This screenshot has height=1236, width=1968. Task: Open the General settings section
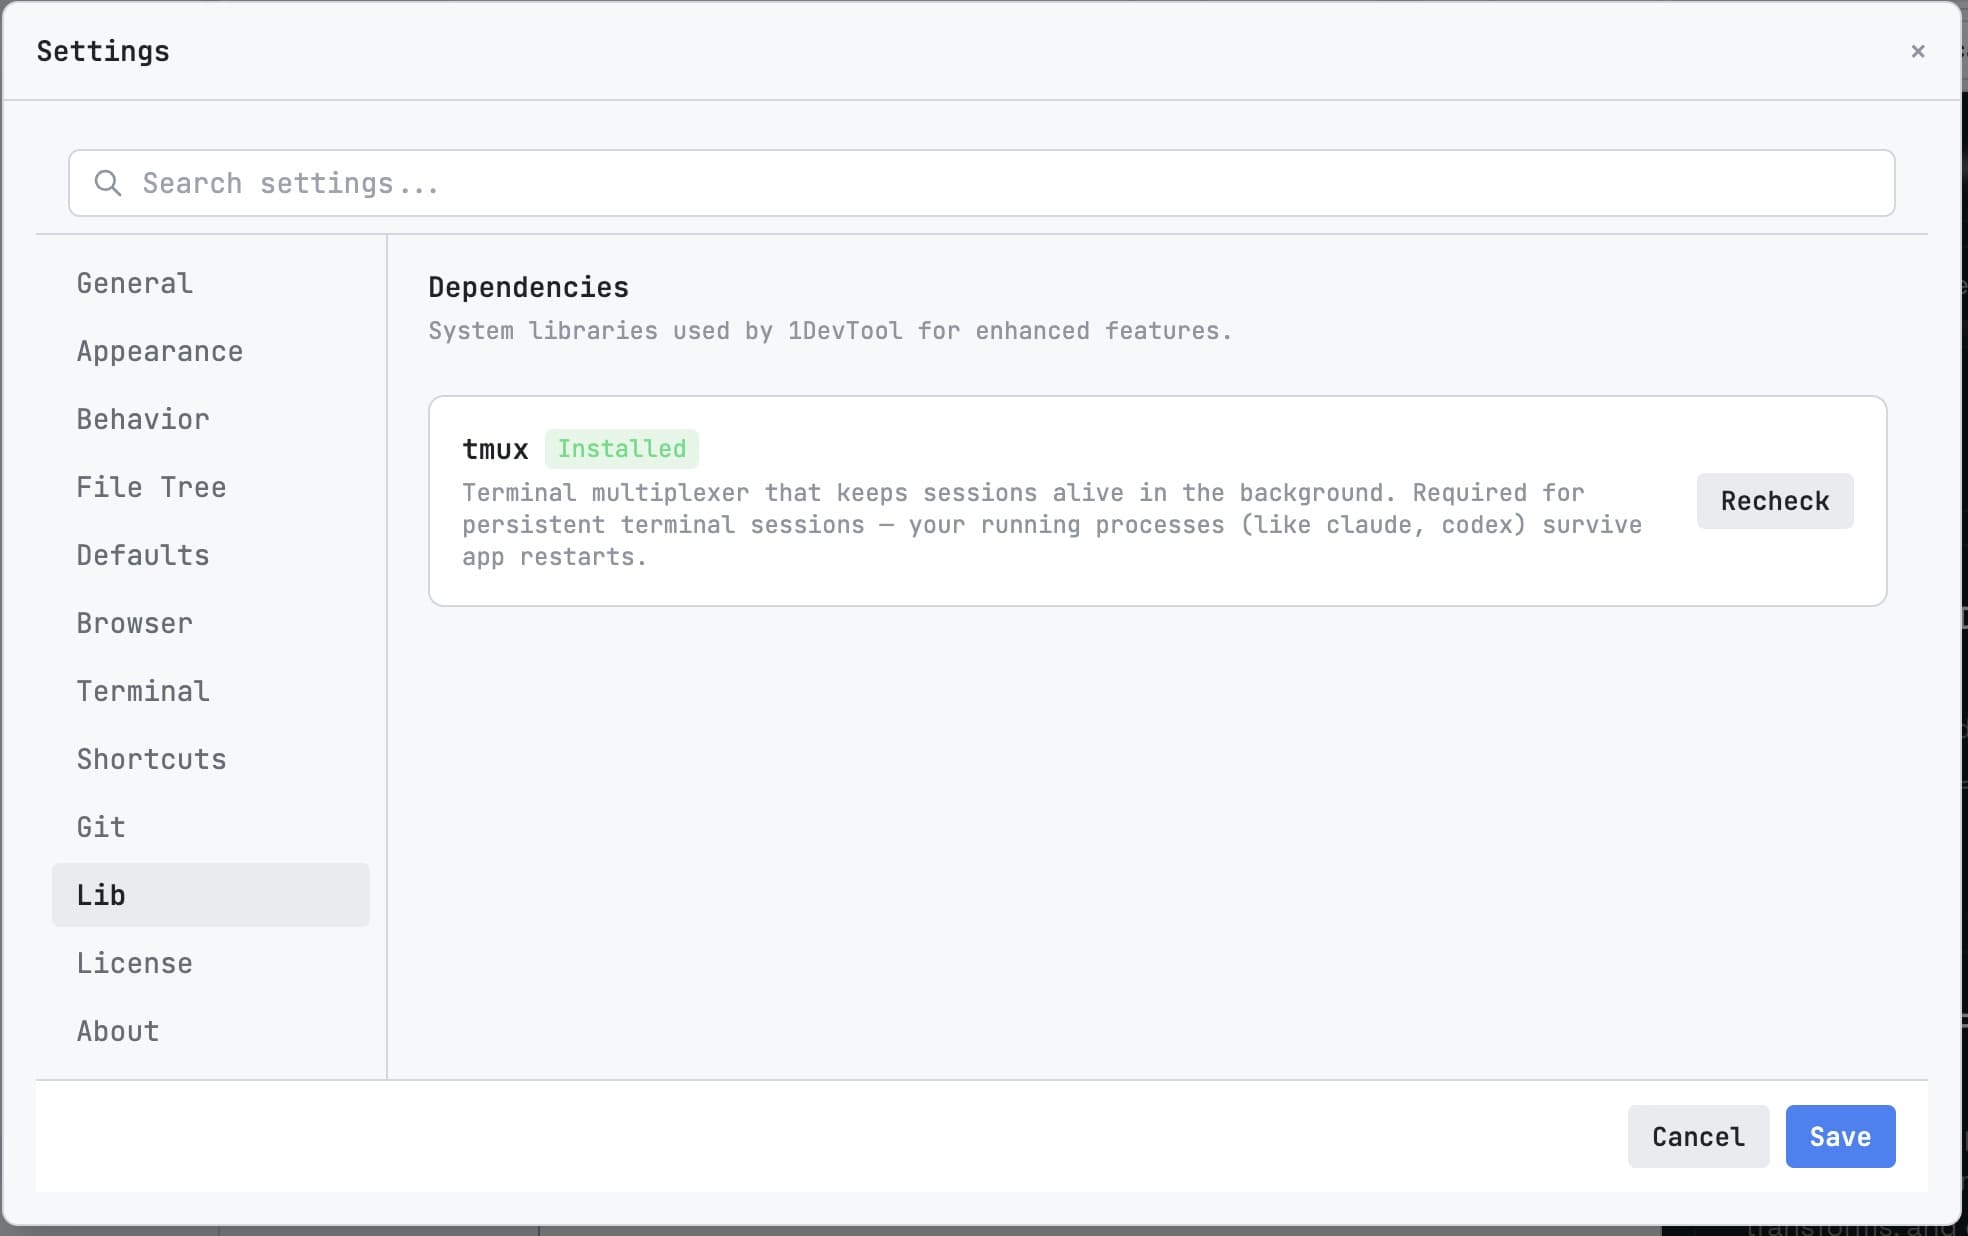134,283
